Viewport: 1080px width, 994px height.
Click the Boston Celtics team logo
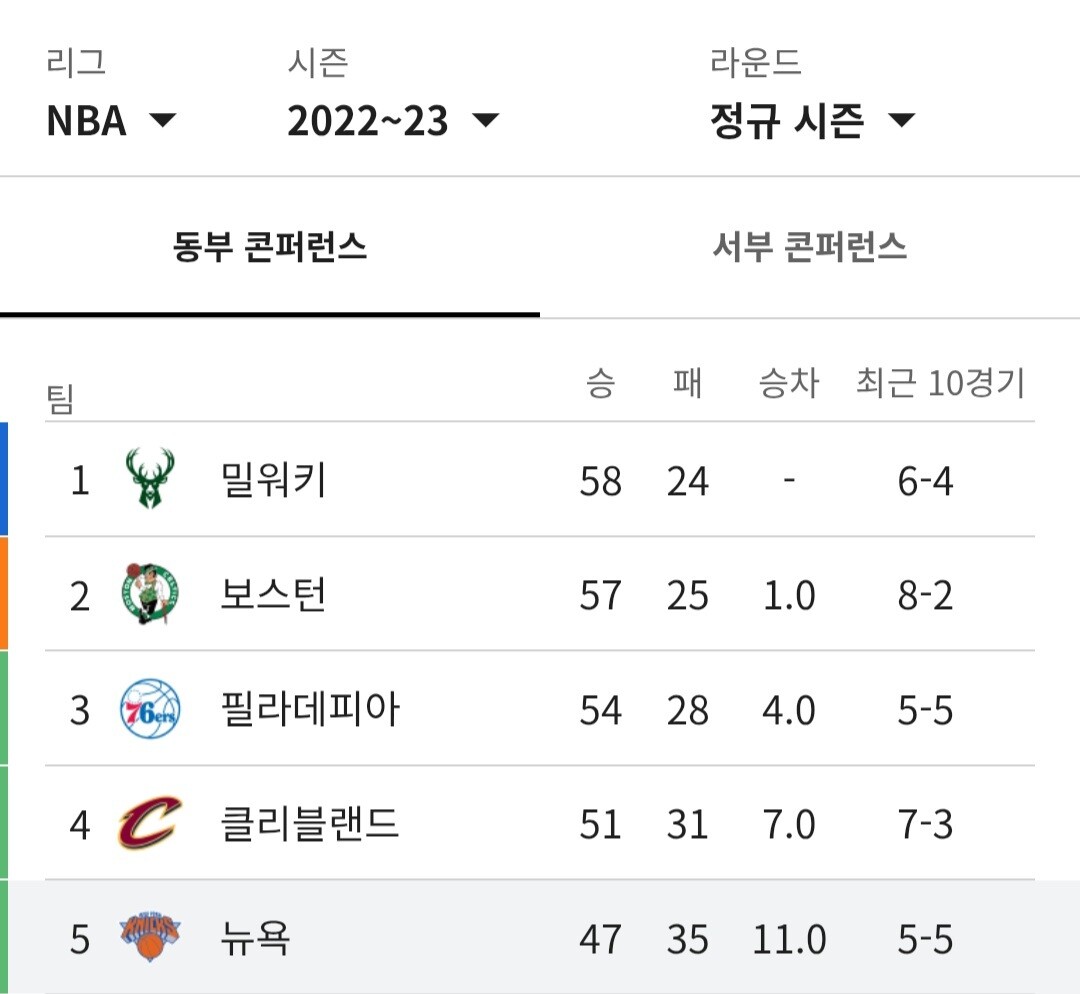coord(149,594)
